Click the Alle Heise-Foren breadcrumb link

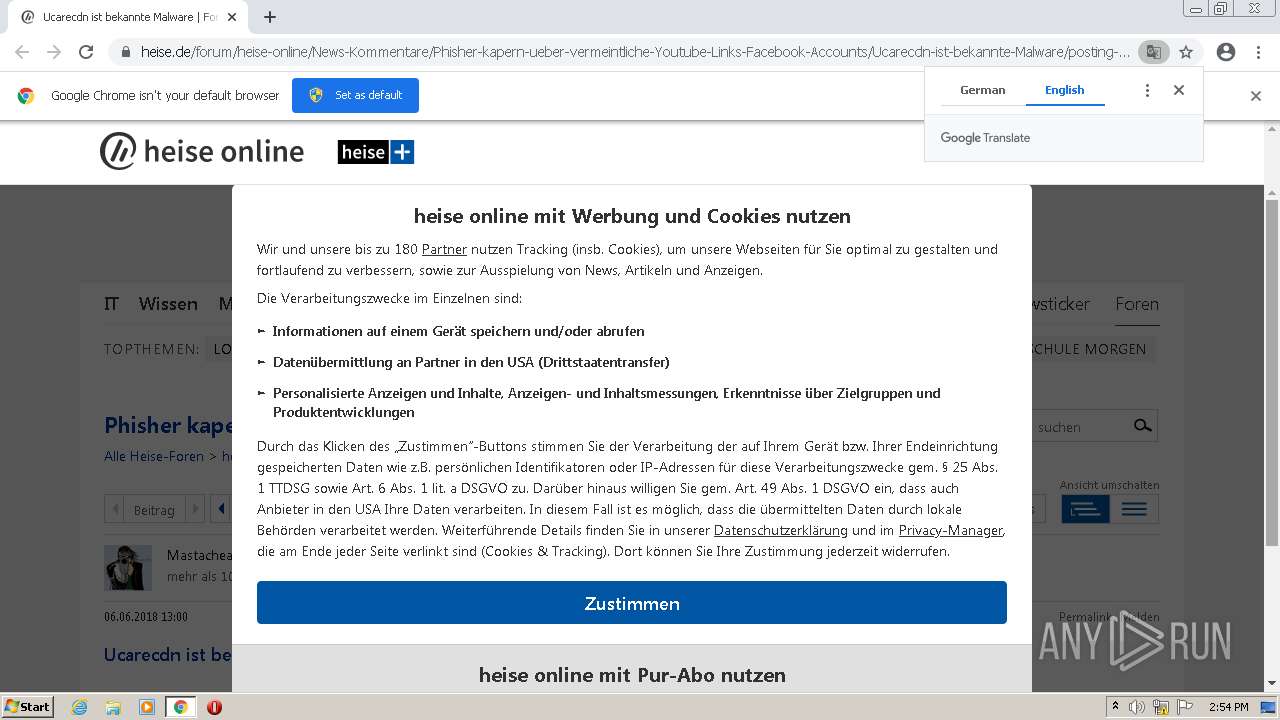point(154,456)
